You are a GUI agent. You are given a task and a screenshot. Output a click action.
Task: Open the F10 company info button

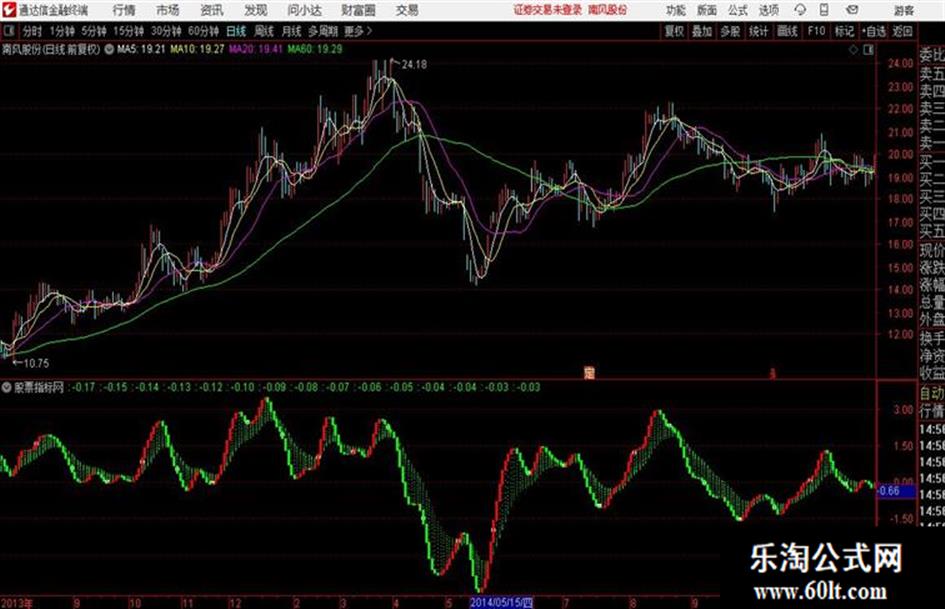(816, 31)
